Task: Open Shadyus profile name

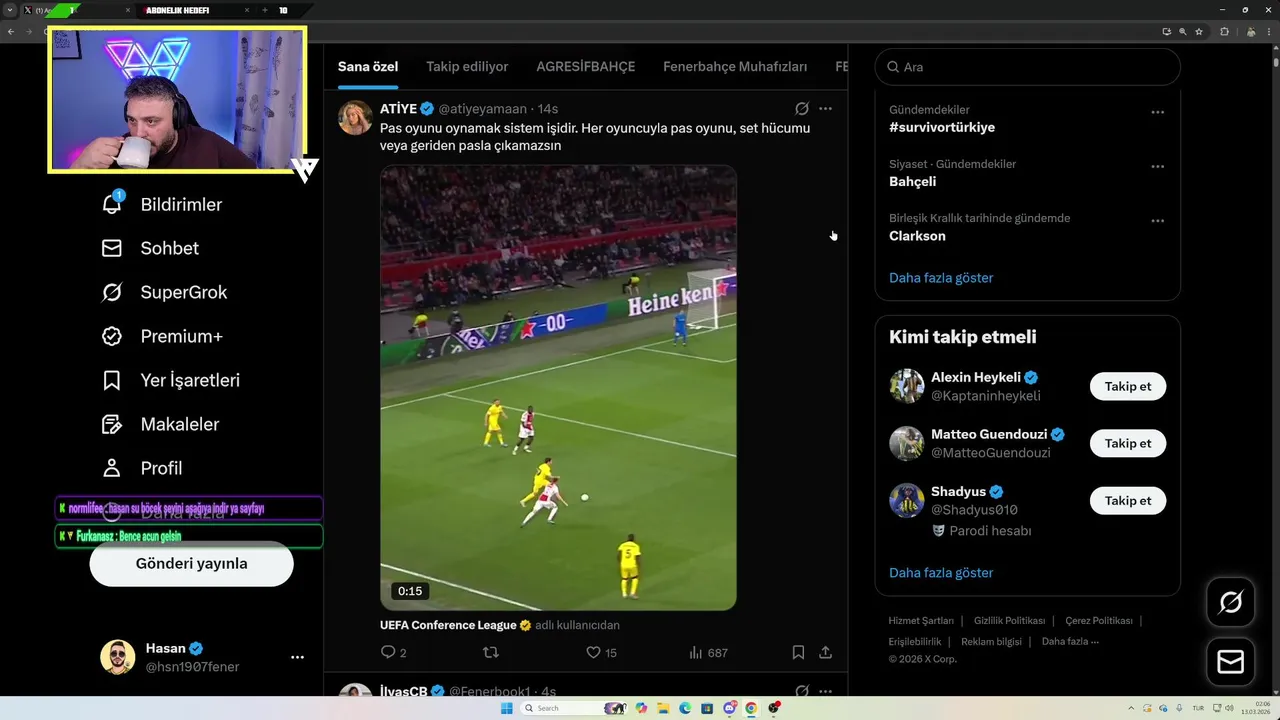Action: coord(958,491)
